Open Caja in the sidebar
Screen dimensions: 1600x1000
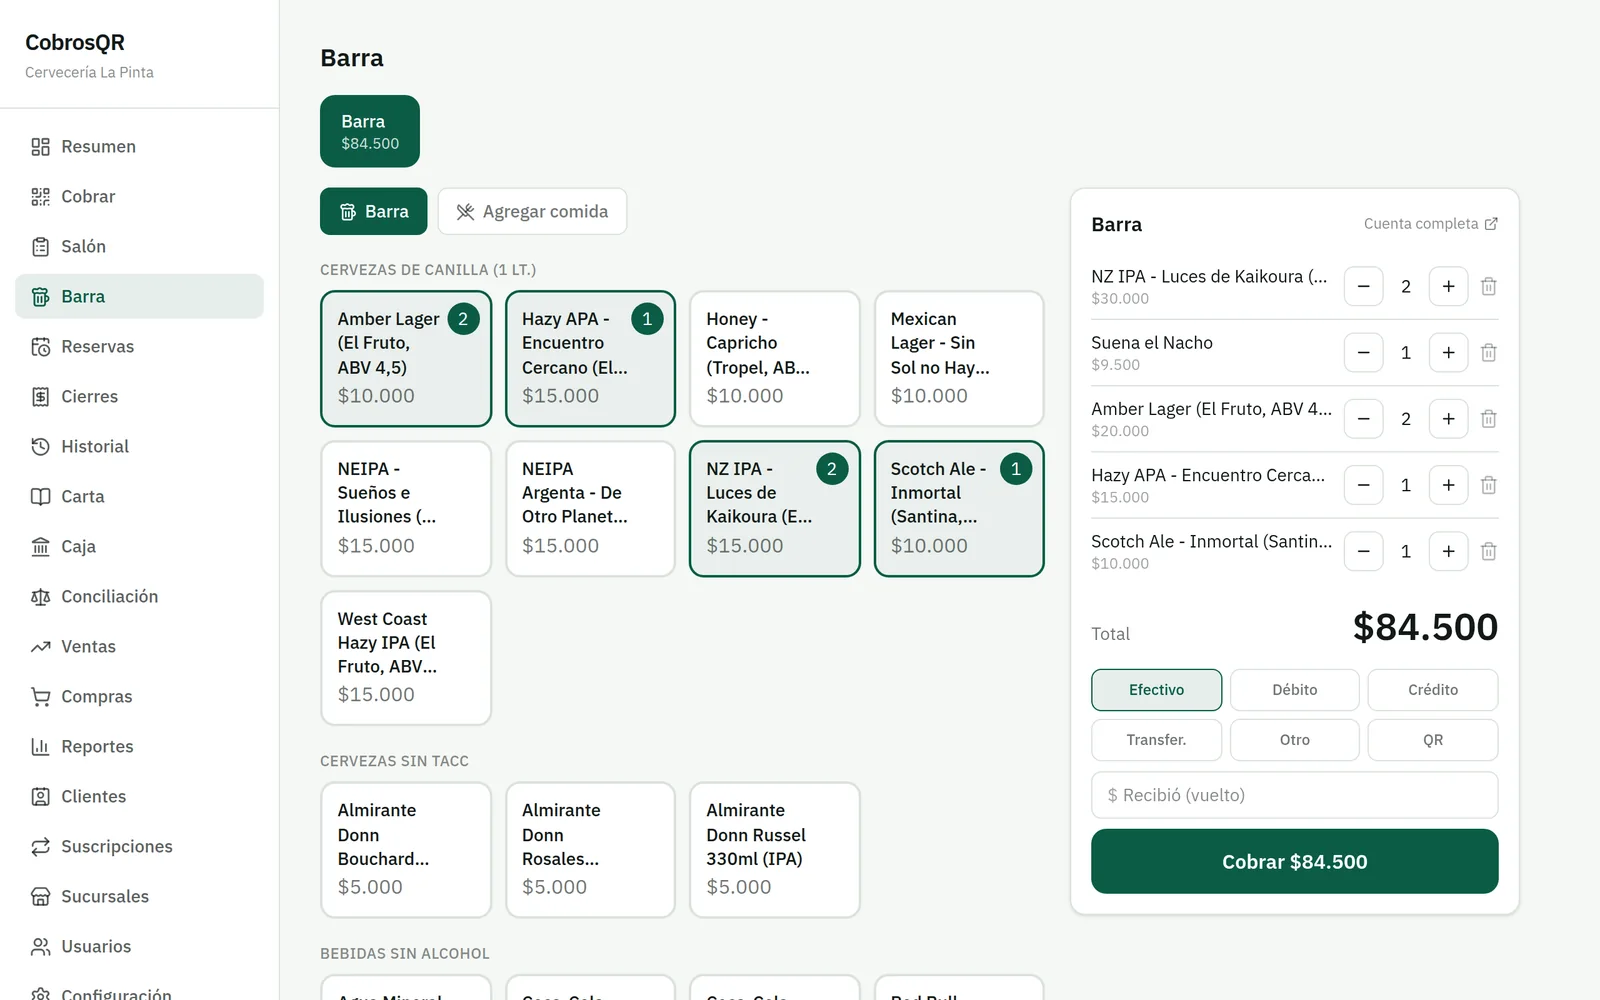140,546
